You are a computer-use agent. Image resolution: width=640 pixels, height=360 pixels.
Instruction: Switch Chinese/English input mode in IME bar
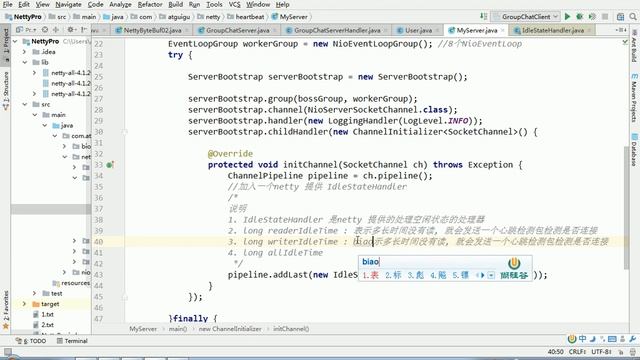point(582,339)
